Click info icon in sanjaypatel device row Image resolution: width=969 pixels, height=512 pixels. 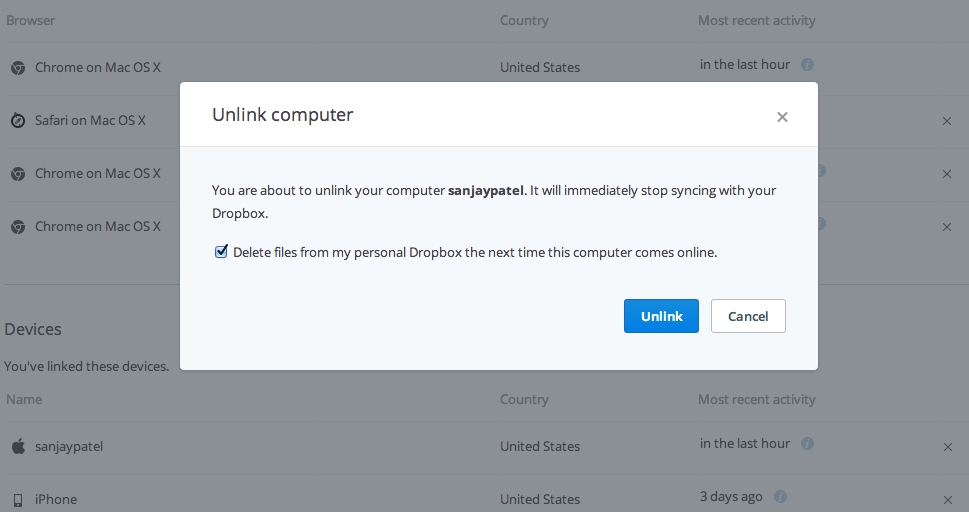(x=808, y=444)
